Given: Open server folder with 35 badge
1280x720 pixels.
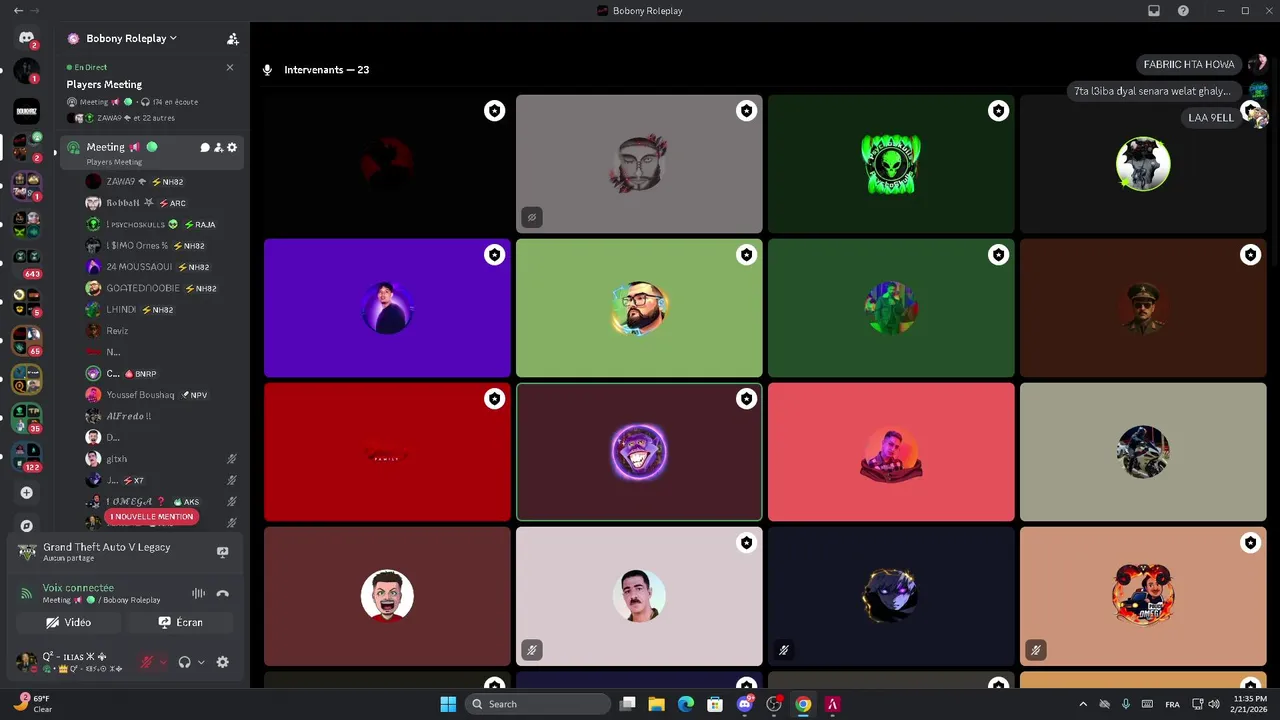Looking at the screenshot, I should (x=27, y=418).
